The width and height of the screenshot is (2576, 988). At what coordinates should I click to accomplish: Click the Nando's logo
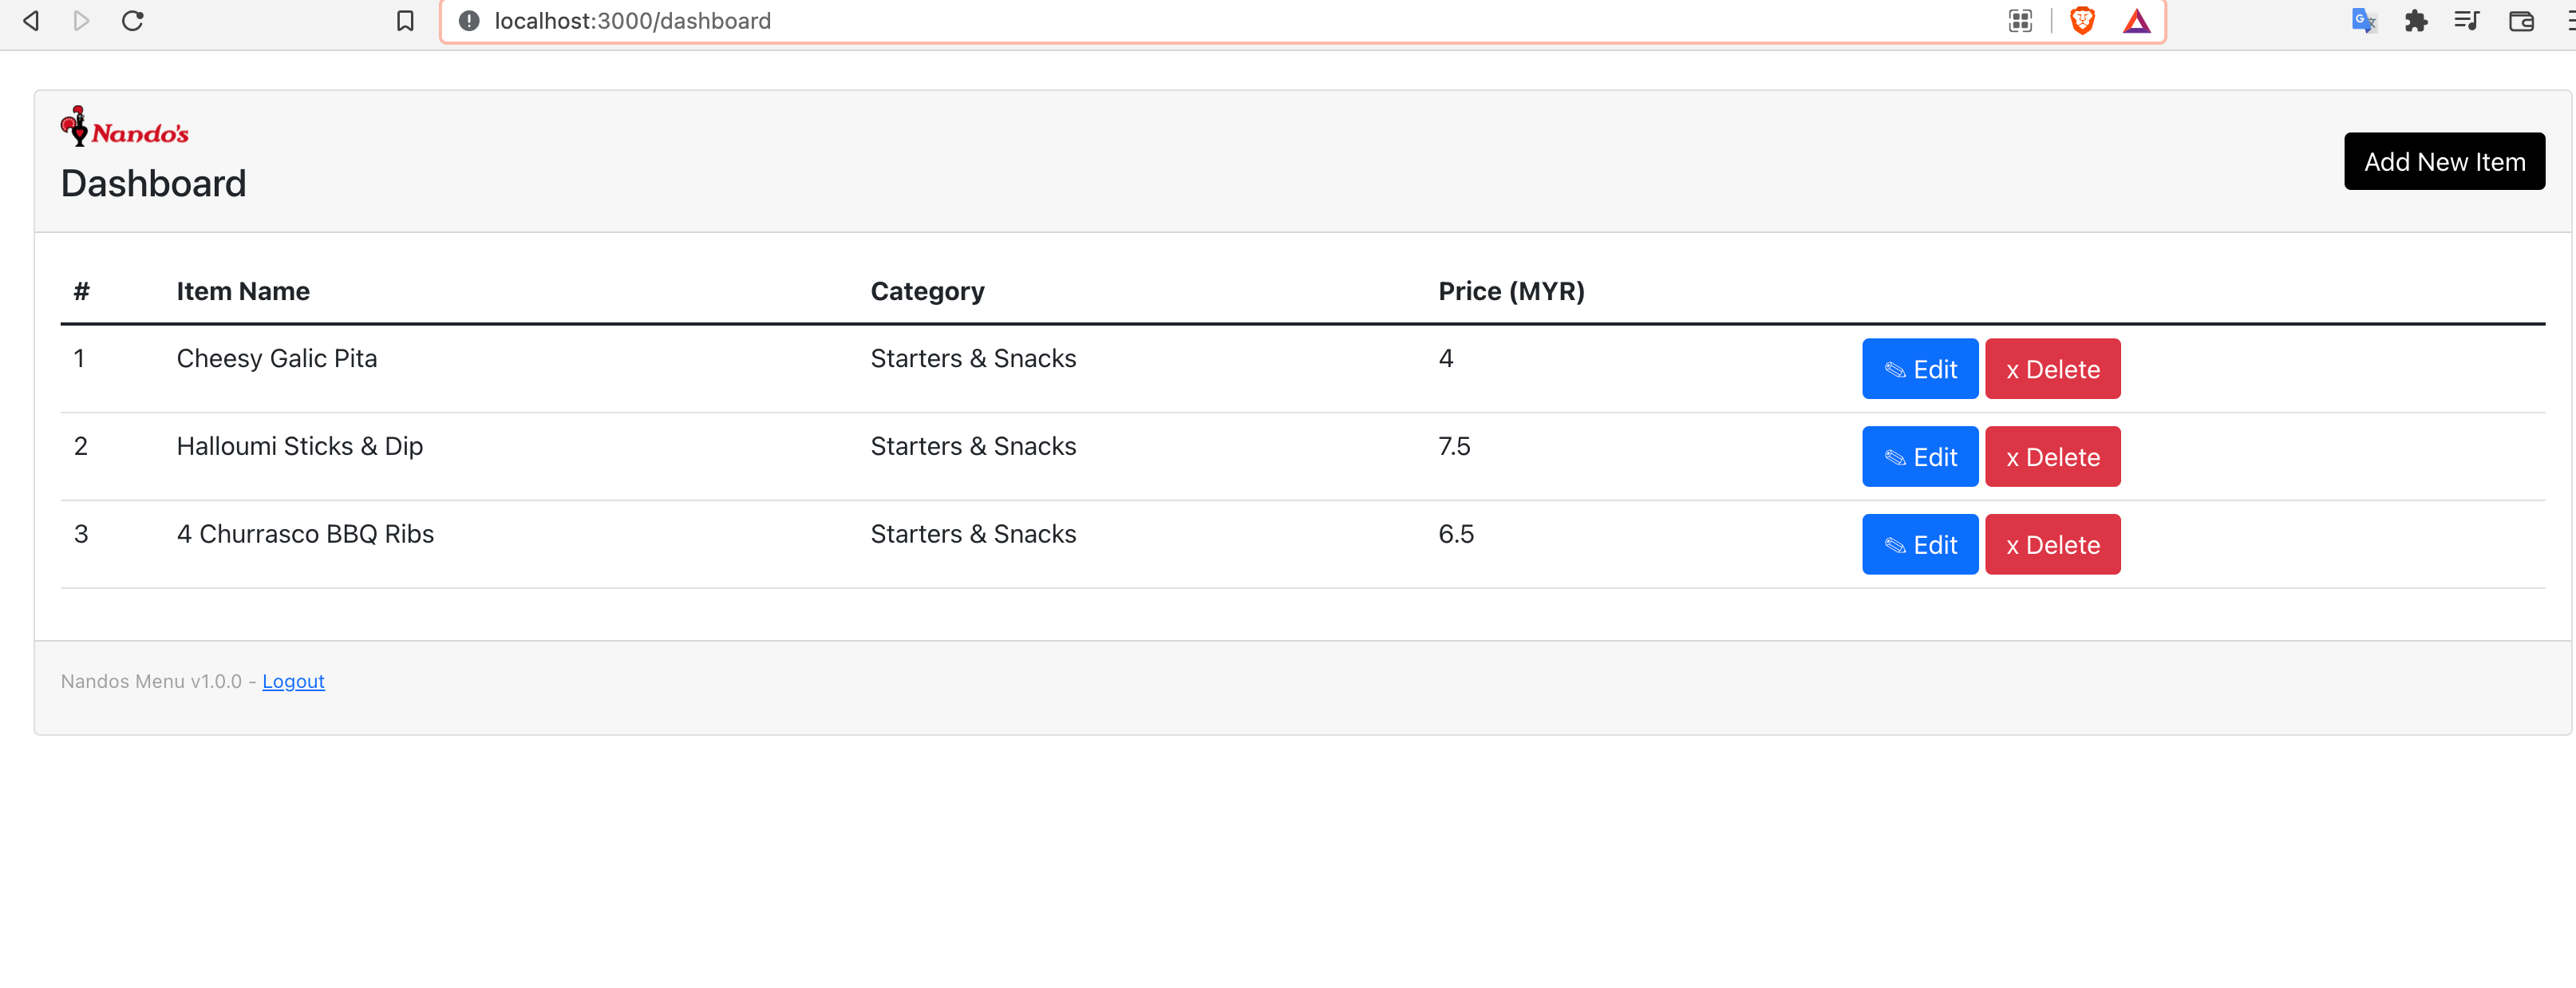pos(125,128)
